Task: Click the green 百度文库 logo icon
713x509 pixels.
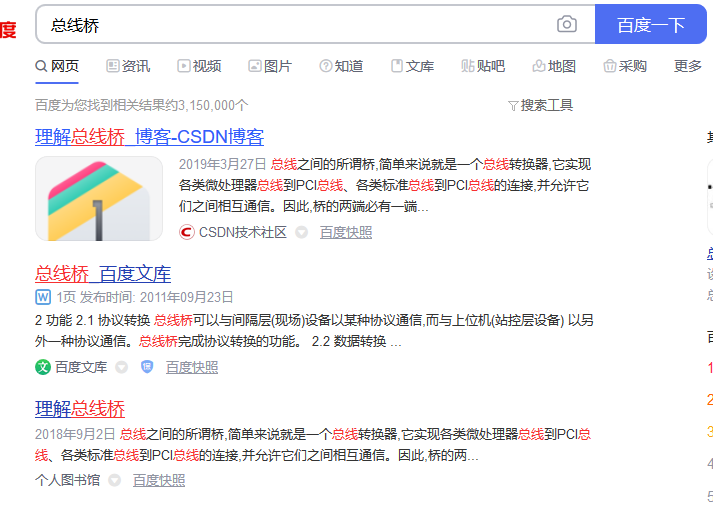Action: click(43, 367)
